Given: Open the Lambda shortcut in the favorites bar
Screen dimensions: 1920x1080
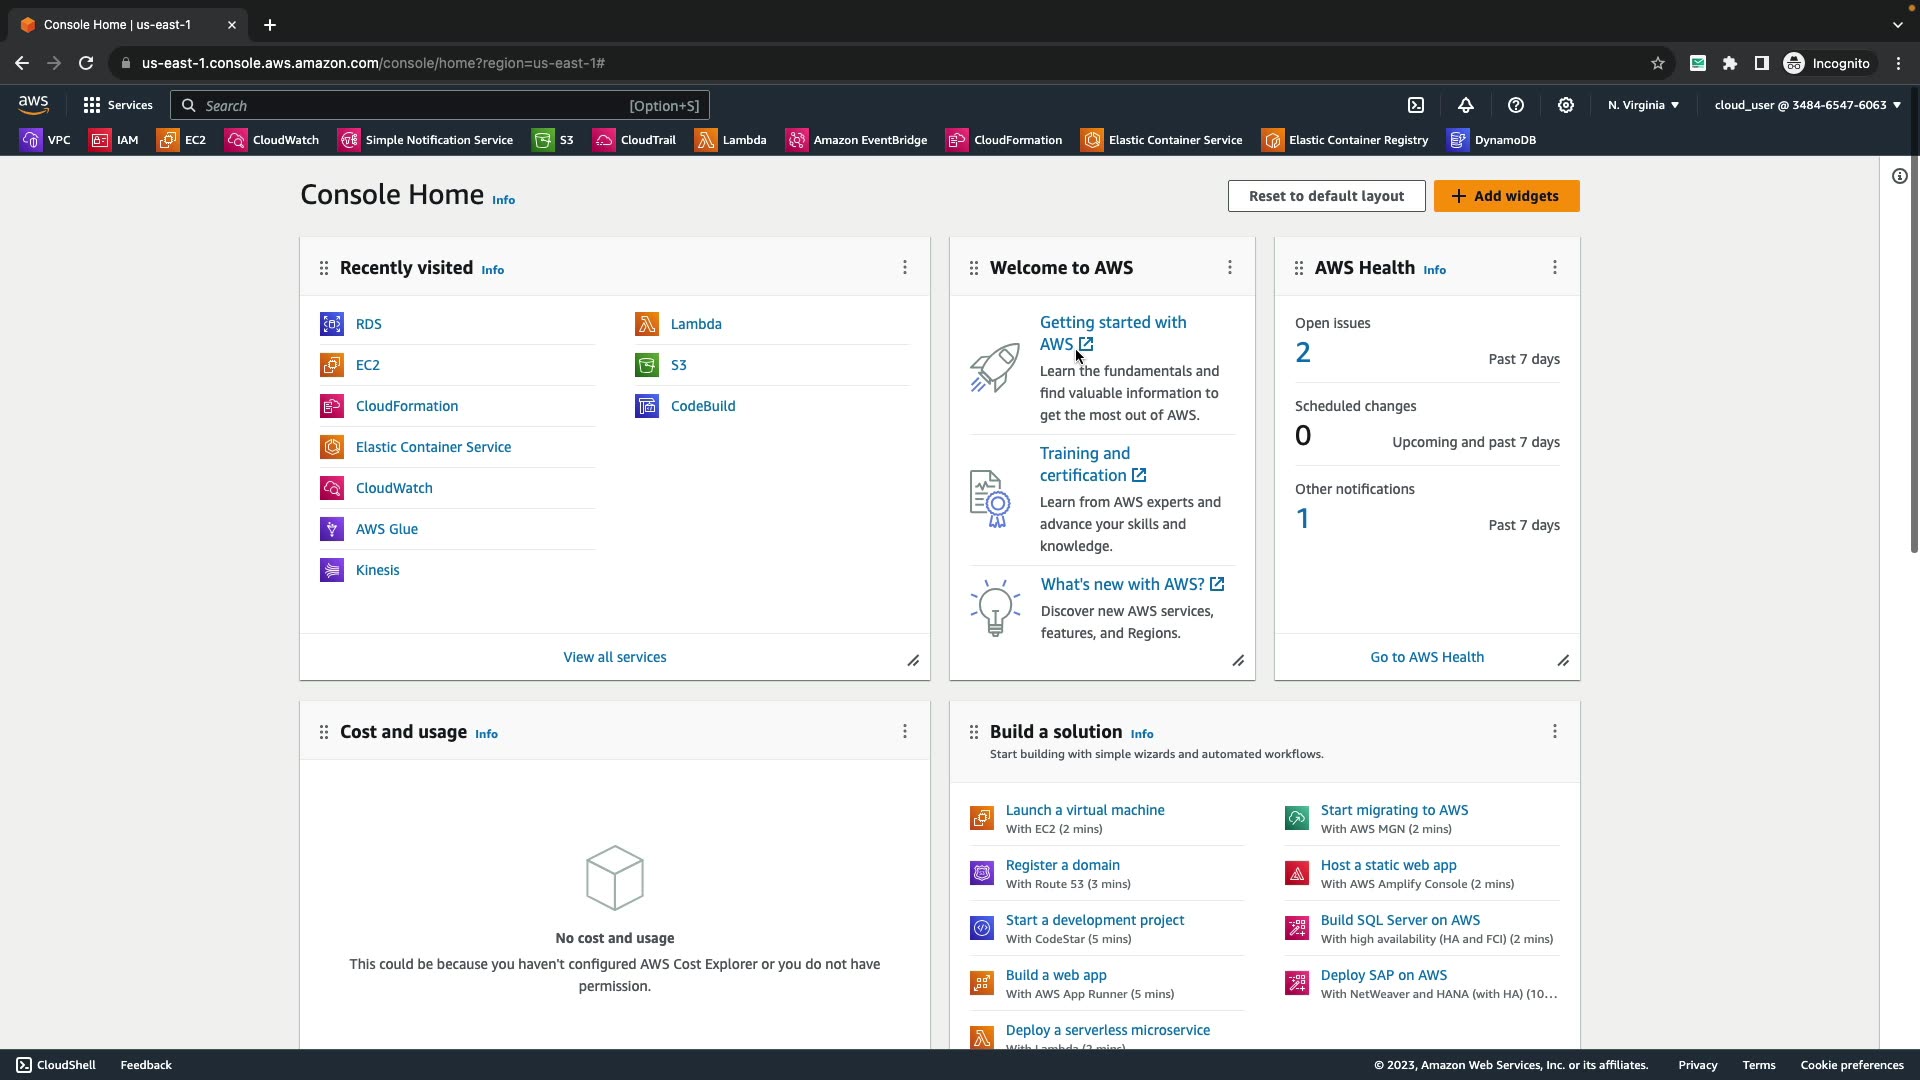Looking at the screenshot, I should 731,140.
